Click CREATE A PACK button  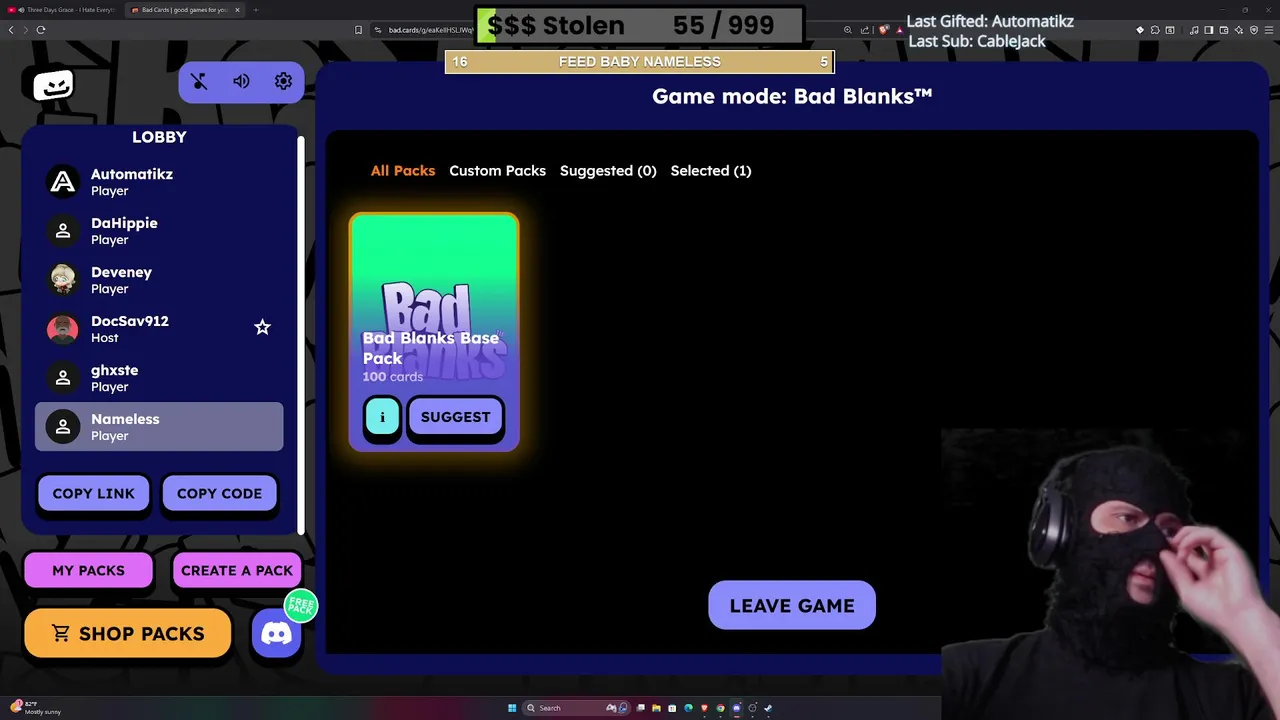tap(237, 570)
